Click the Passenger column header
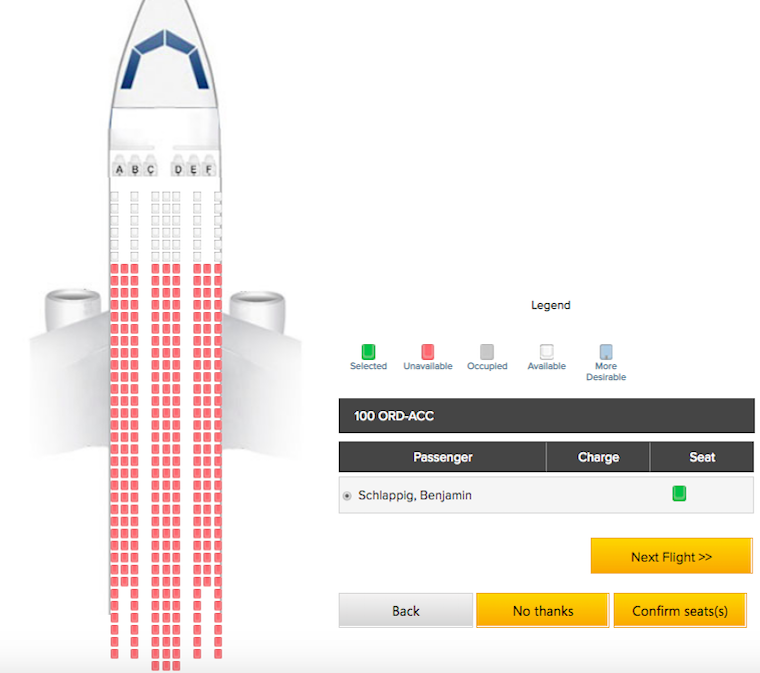Viewport: 760px width, 673px height. 443,456
